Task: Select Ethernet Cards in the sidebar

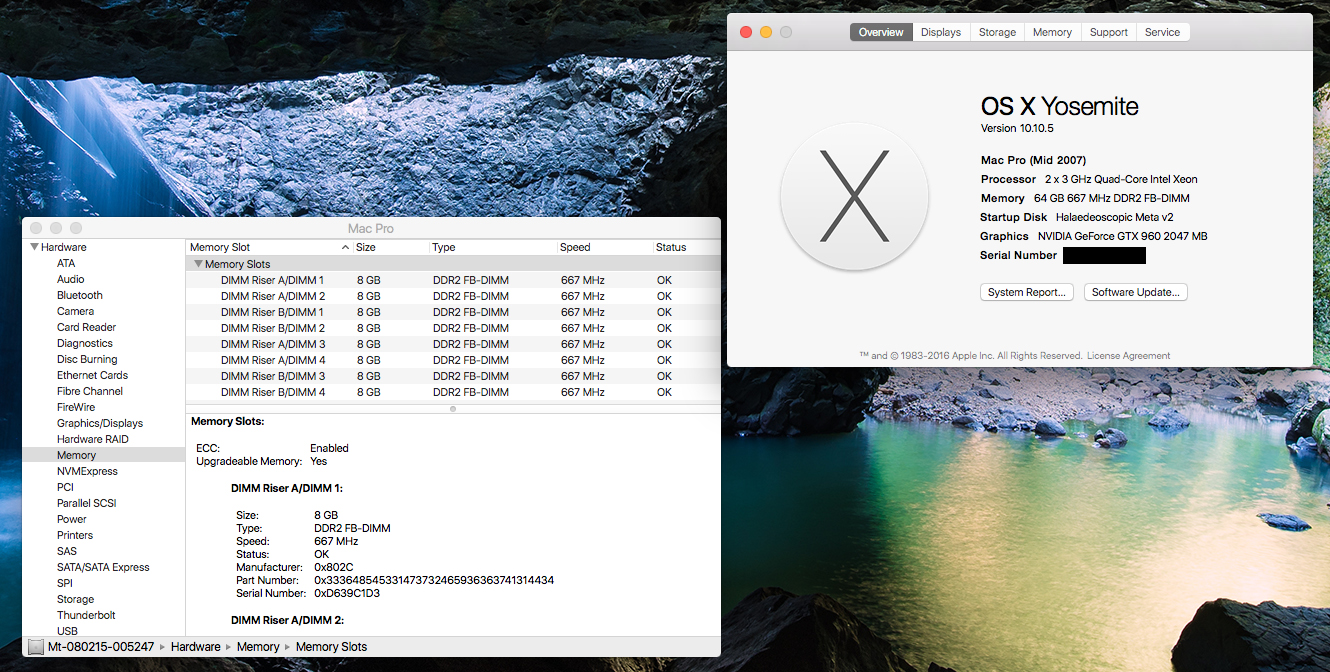Action: point(92,375)
